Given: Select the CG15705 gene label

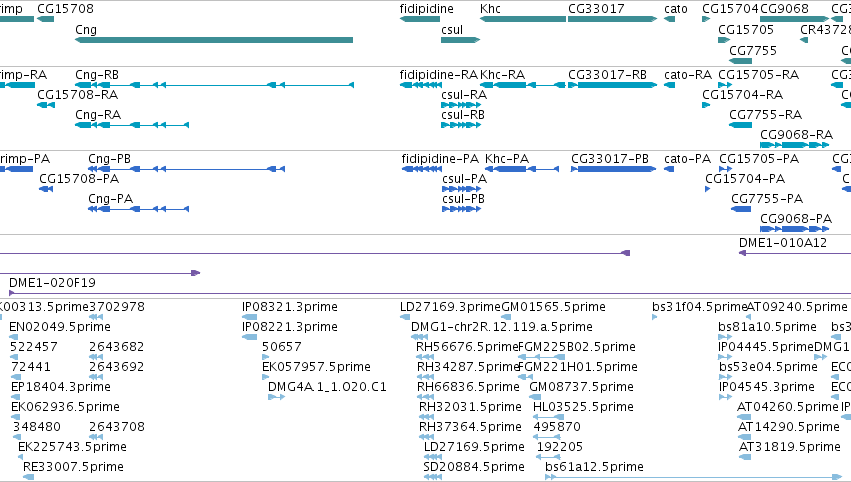Looking at the screenshot, I should [746, 30].
